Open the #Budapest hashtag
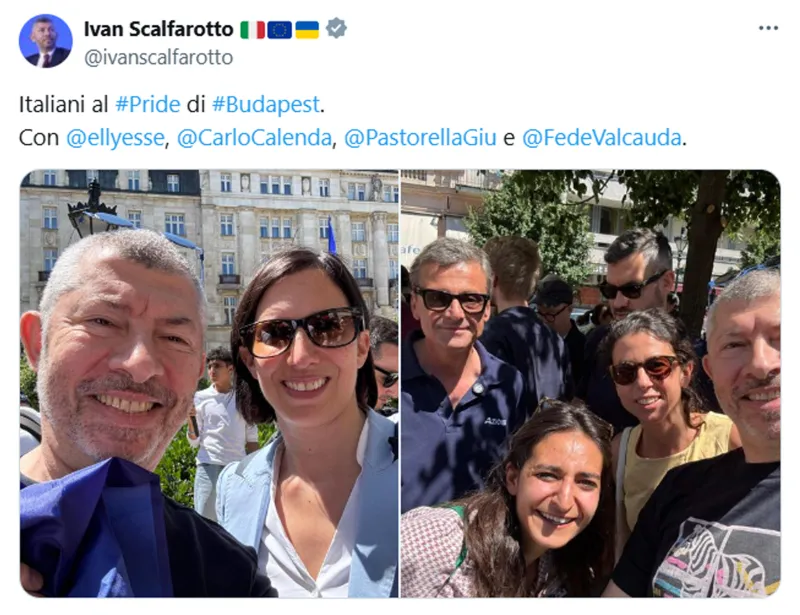The height and width of the screenshot is (615, 800). pos(266,104)
